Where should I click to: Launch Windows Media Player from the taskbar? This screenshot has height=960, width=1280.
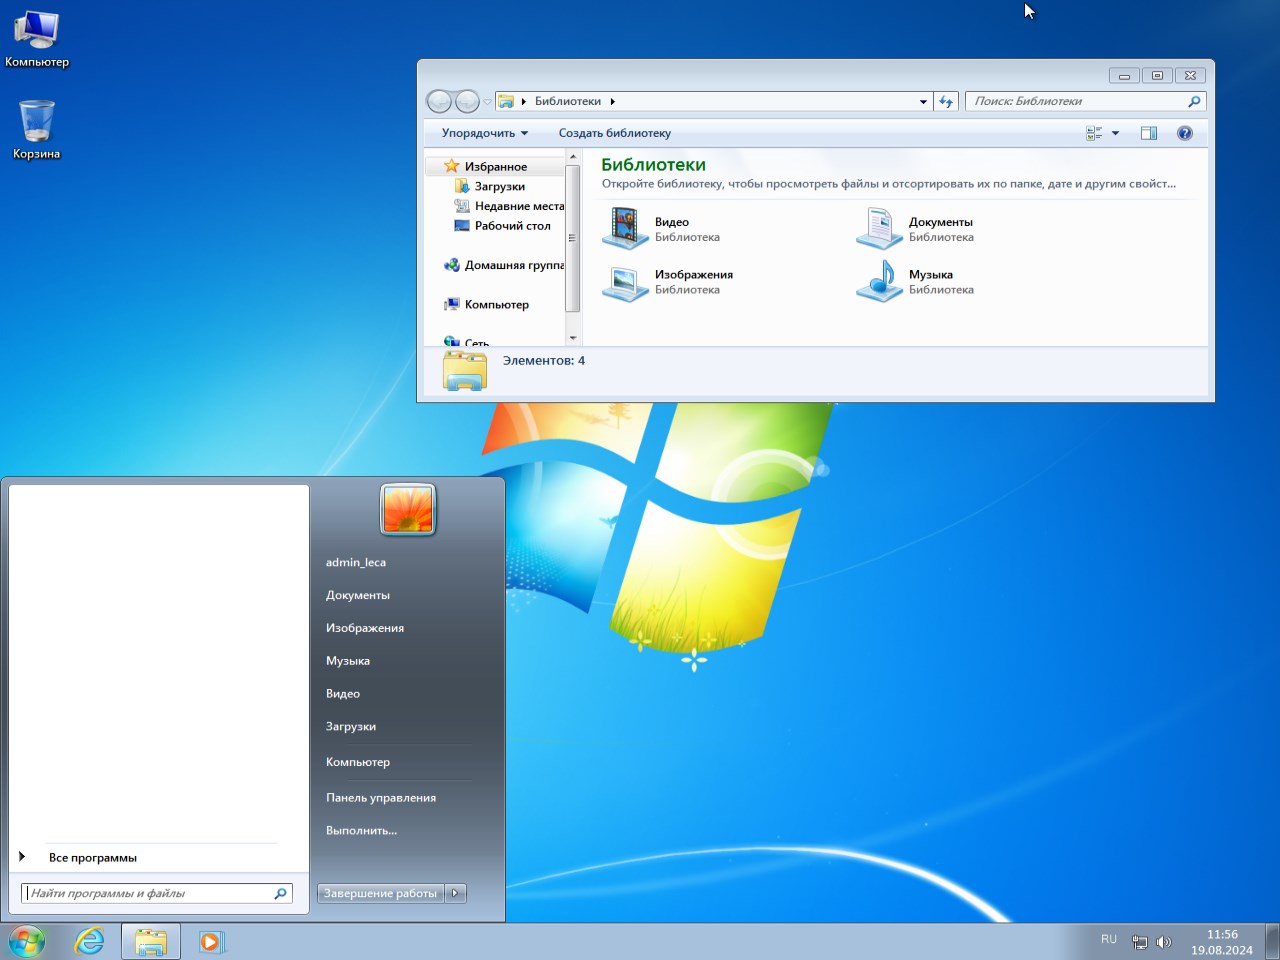point(211,941)
